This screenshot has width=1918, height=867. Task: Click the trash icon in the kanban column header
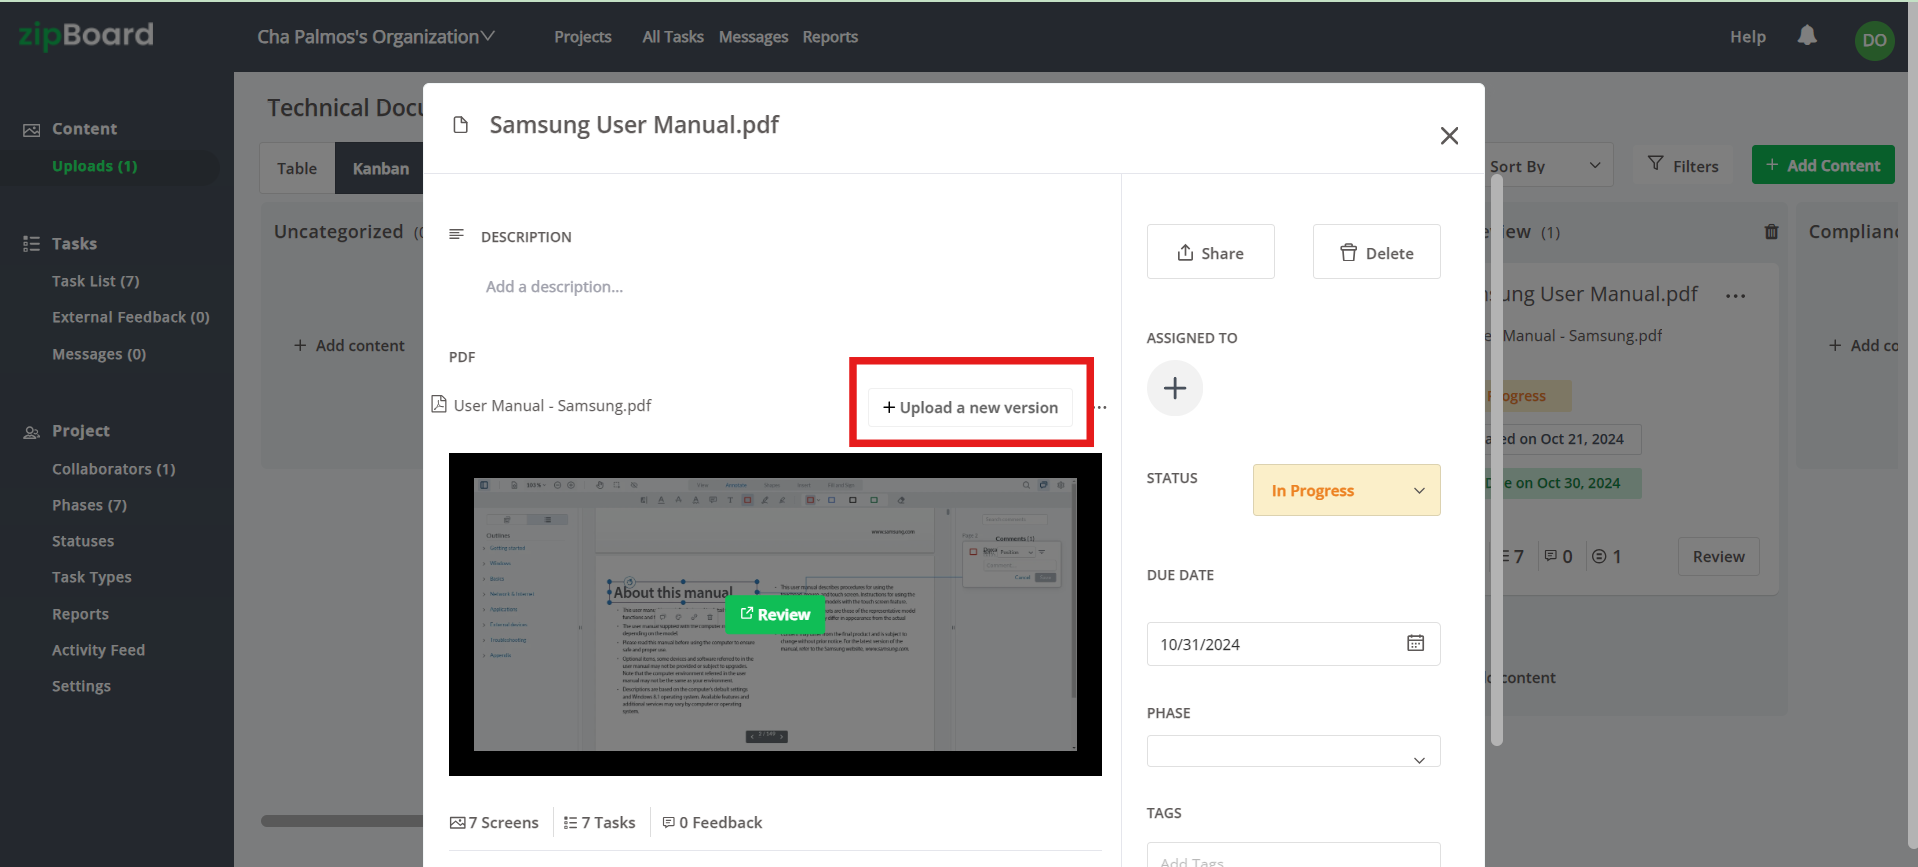coord(1771,232)
